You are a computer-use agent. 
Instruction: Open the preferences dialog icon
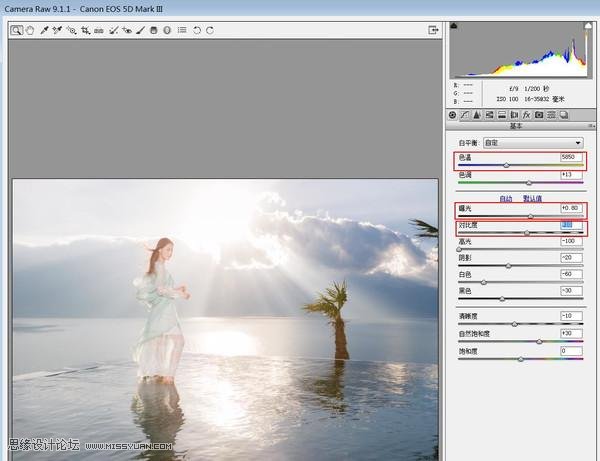[181, 30]
